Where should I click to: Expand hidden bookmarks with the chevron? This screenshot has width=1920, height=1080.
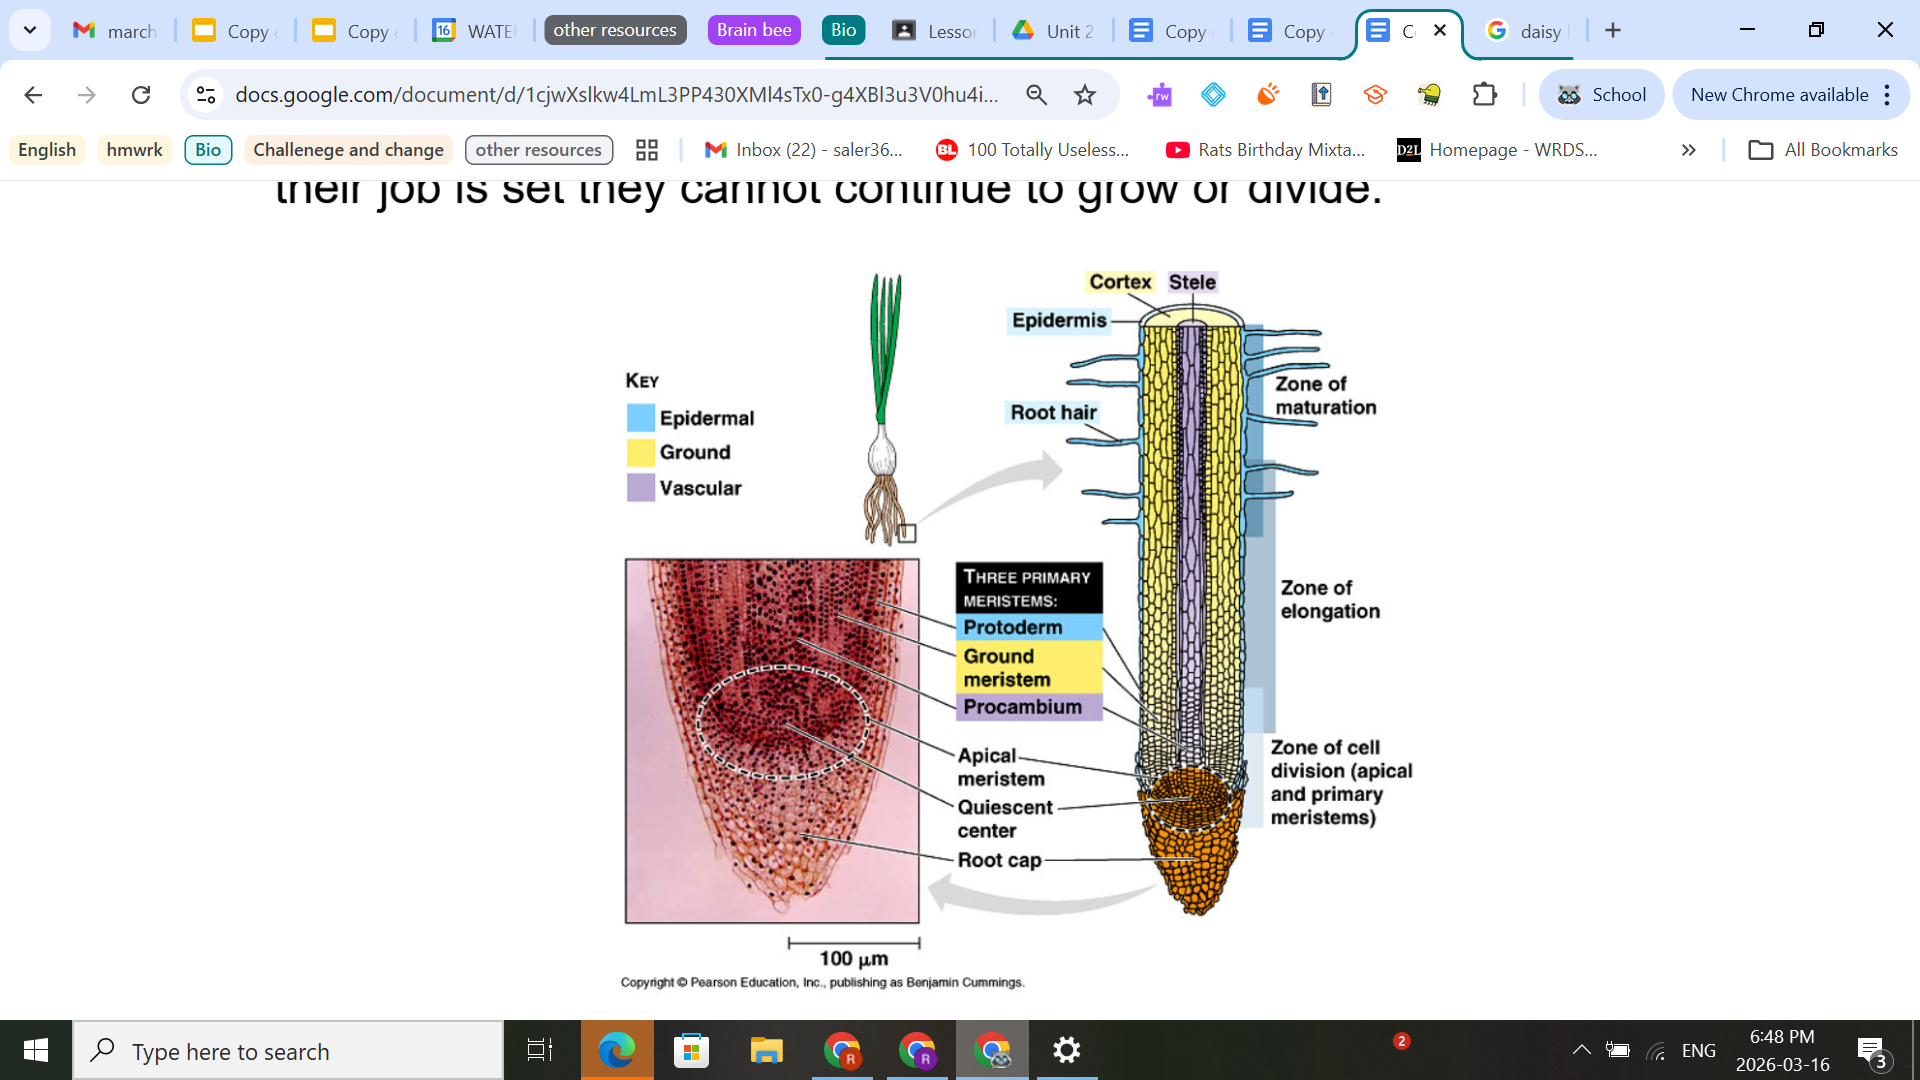pos(1688,150)
